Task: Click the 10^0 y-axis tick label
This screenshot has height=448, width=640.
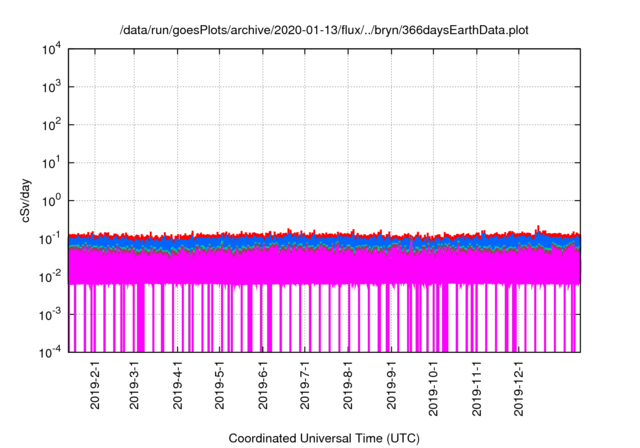Action: [52, 201]
